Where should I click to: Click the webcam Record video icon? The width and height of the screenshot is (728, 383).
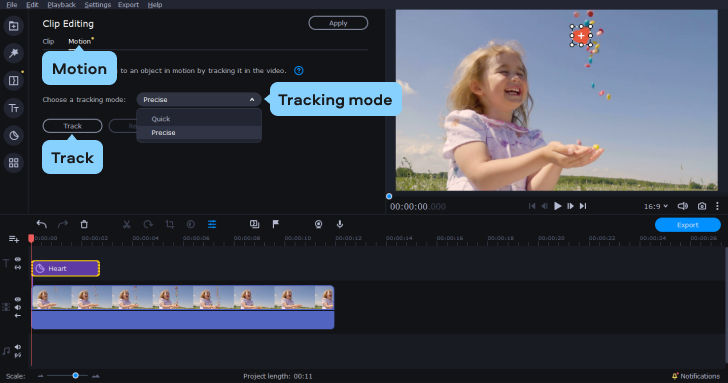pos(318,224)
